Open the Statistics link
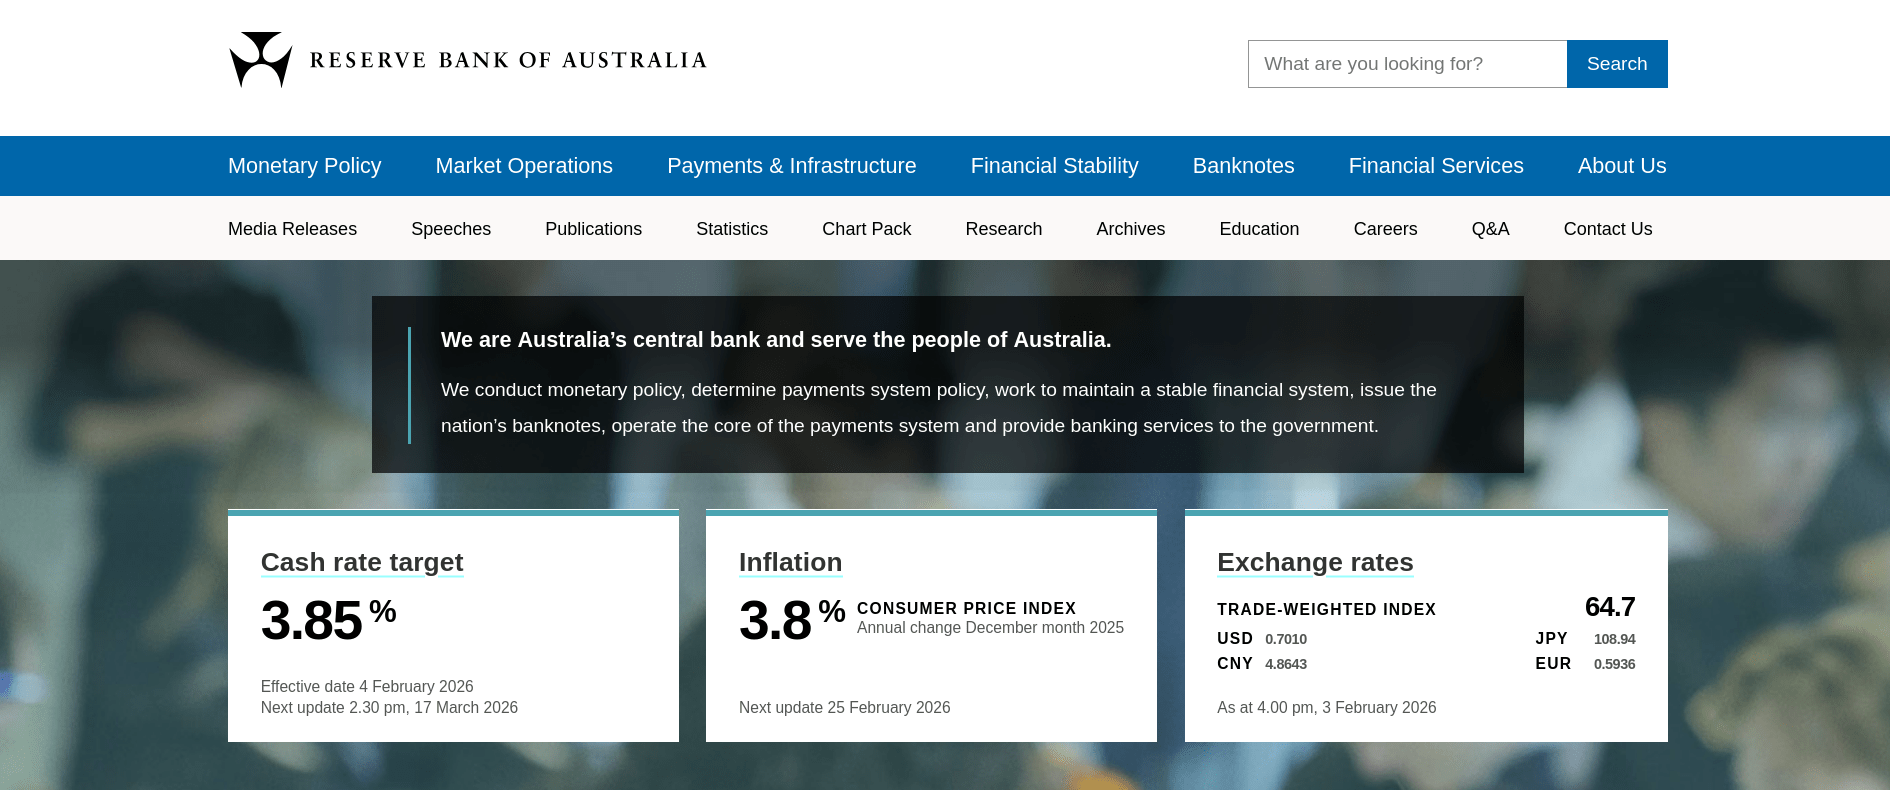 point(732,229)
